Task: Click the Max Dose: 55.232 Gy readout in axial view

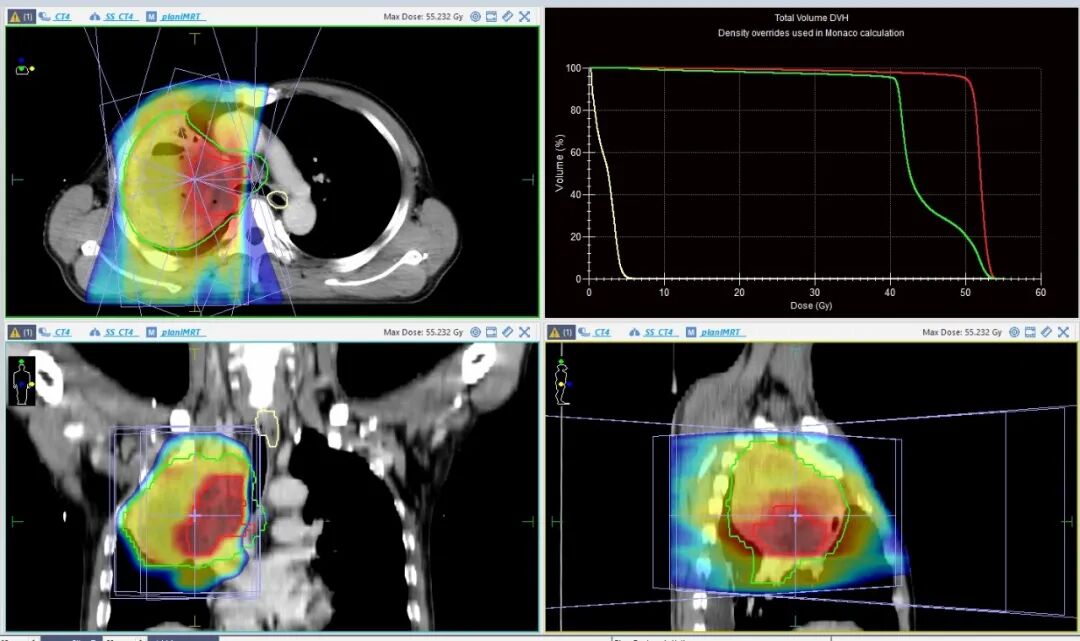Action: (423, 17)
